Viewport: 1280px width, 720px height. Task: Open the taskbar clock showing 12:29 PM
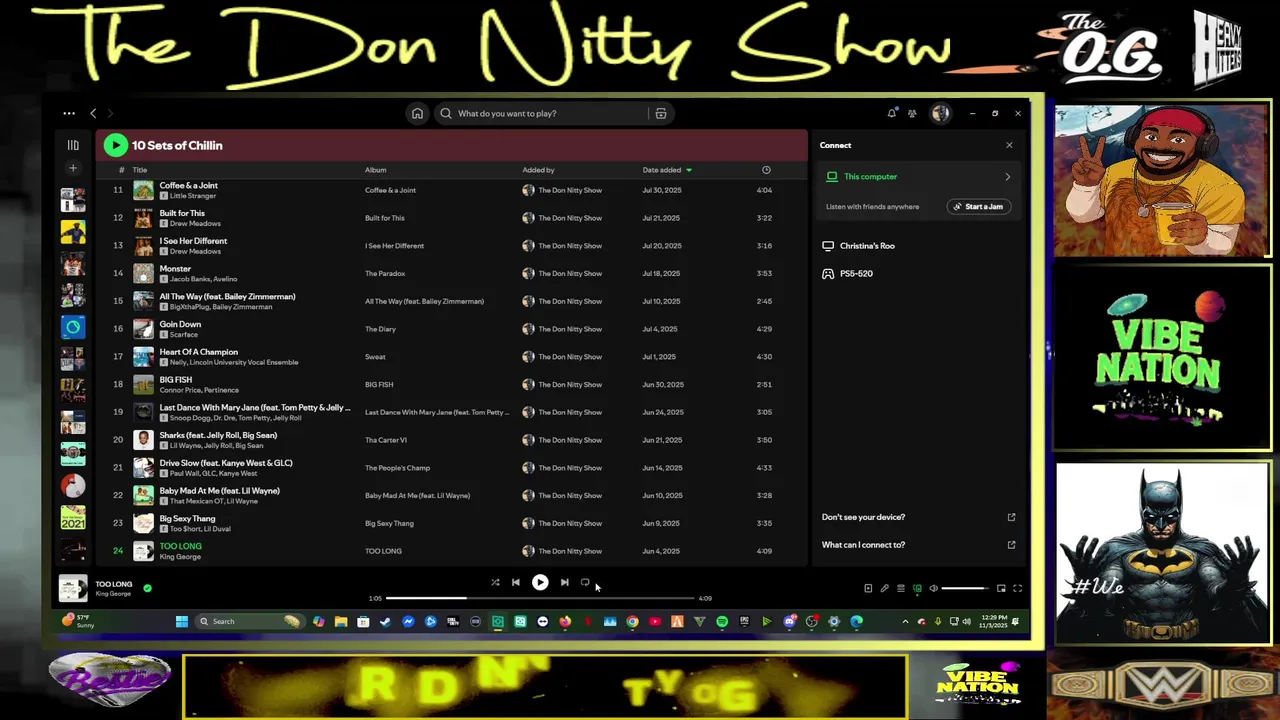click(x=995, y=621)
